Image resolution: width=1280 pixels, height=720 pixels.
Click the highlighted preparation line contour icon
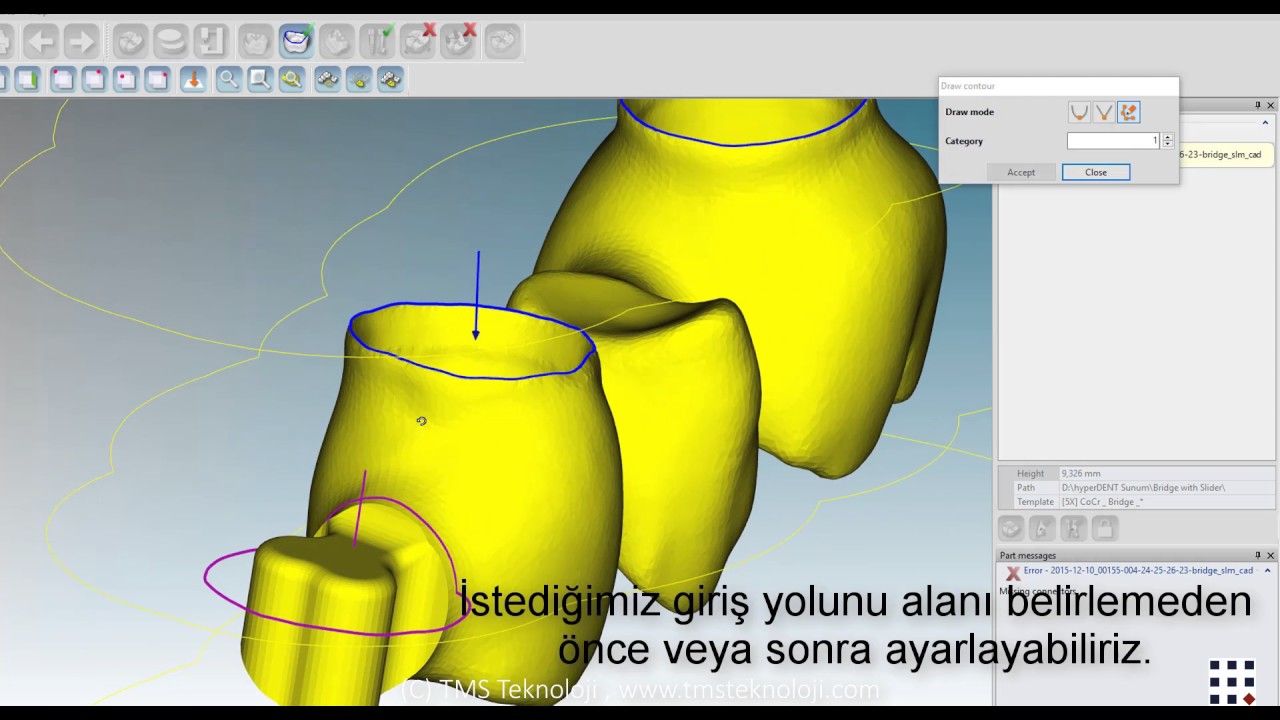pyautogui.click(x=296, y=41)
